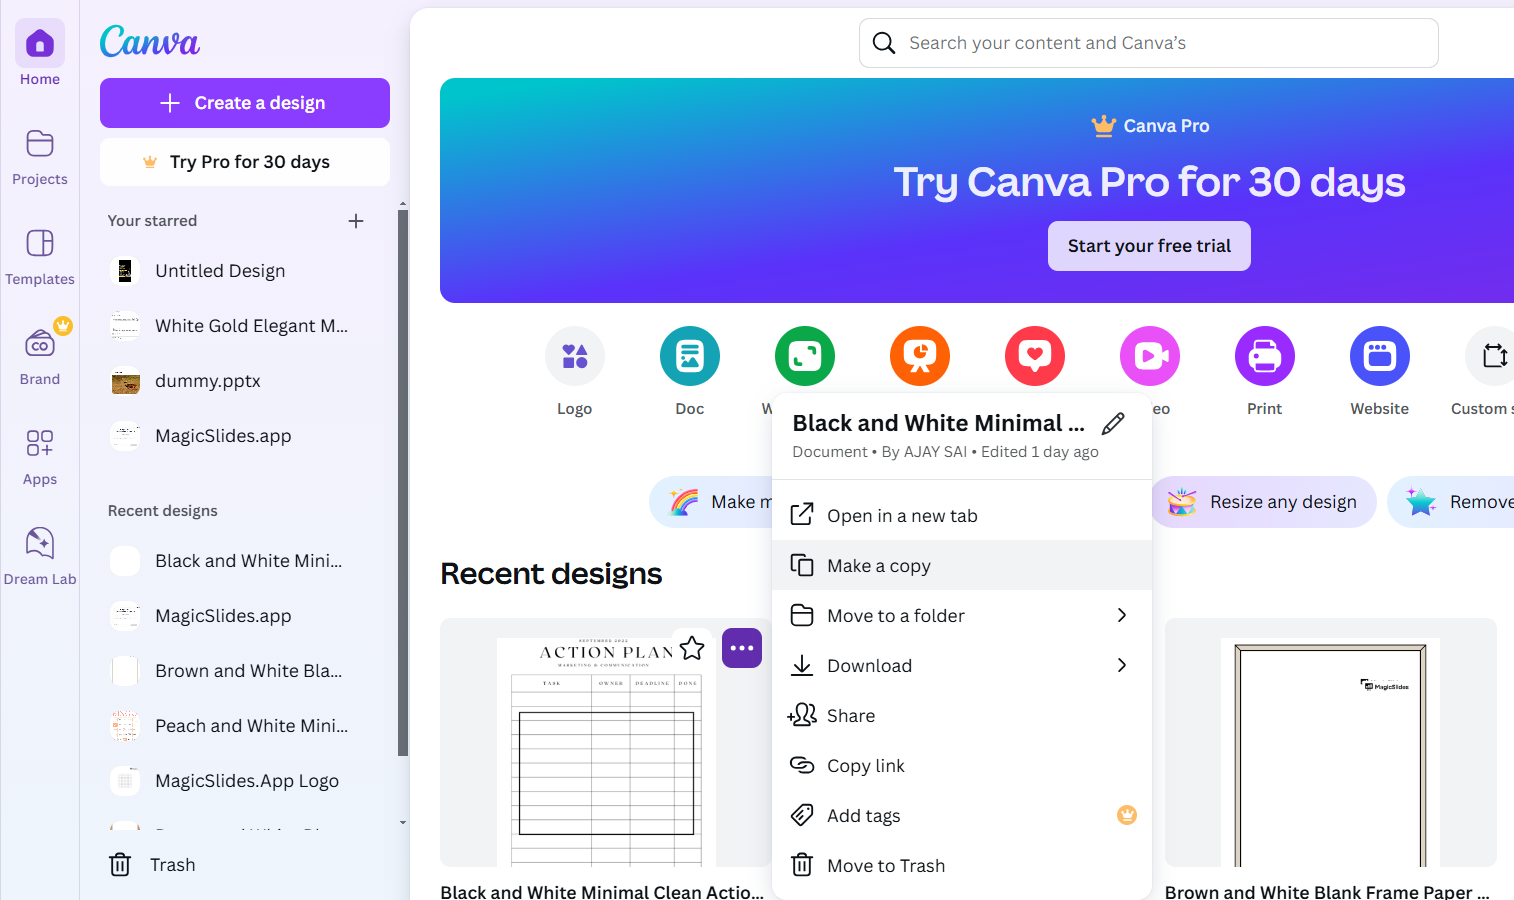This screenshot has width=1514, height=900.
Task: Select Move to a folder
Action: click(x=962, y=616)
